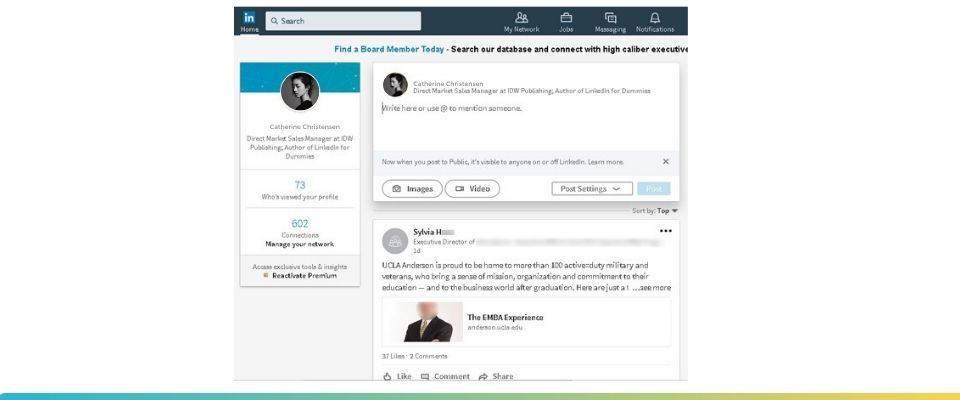The image size is (960, 400).
Task: Open the LinkedIn Home logo
Action: 249,18
